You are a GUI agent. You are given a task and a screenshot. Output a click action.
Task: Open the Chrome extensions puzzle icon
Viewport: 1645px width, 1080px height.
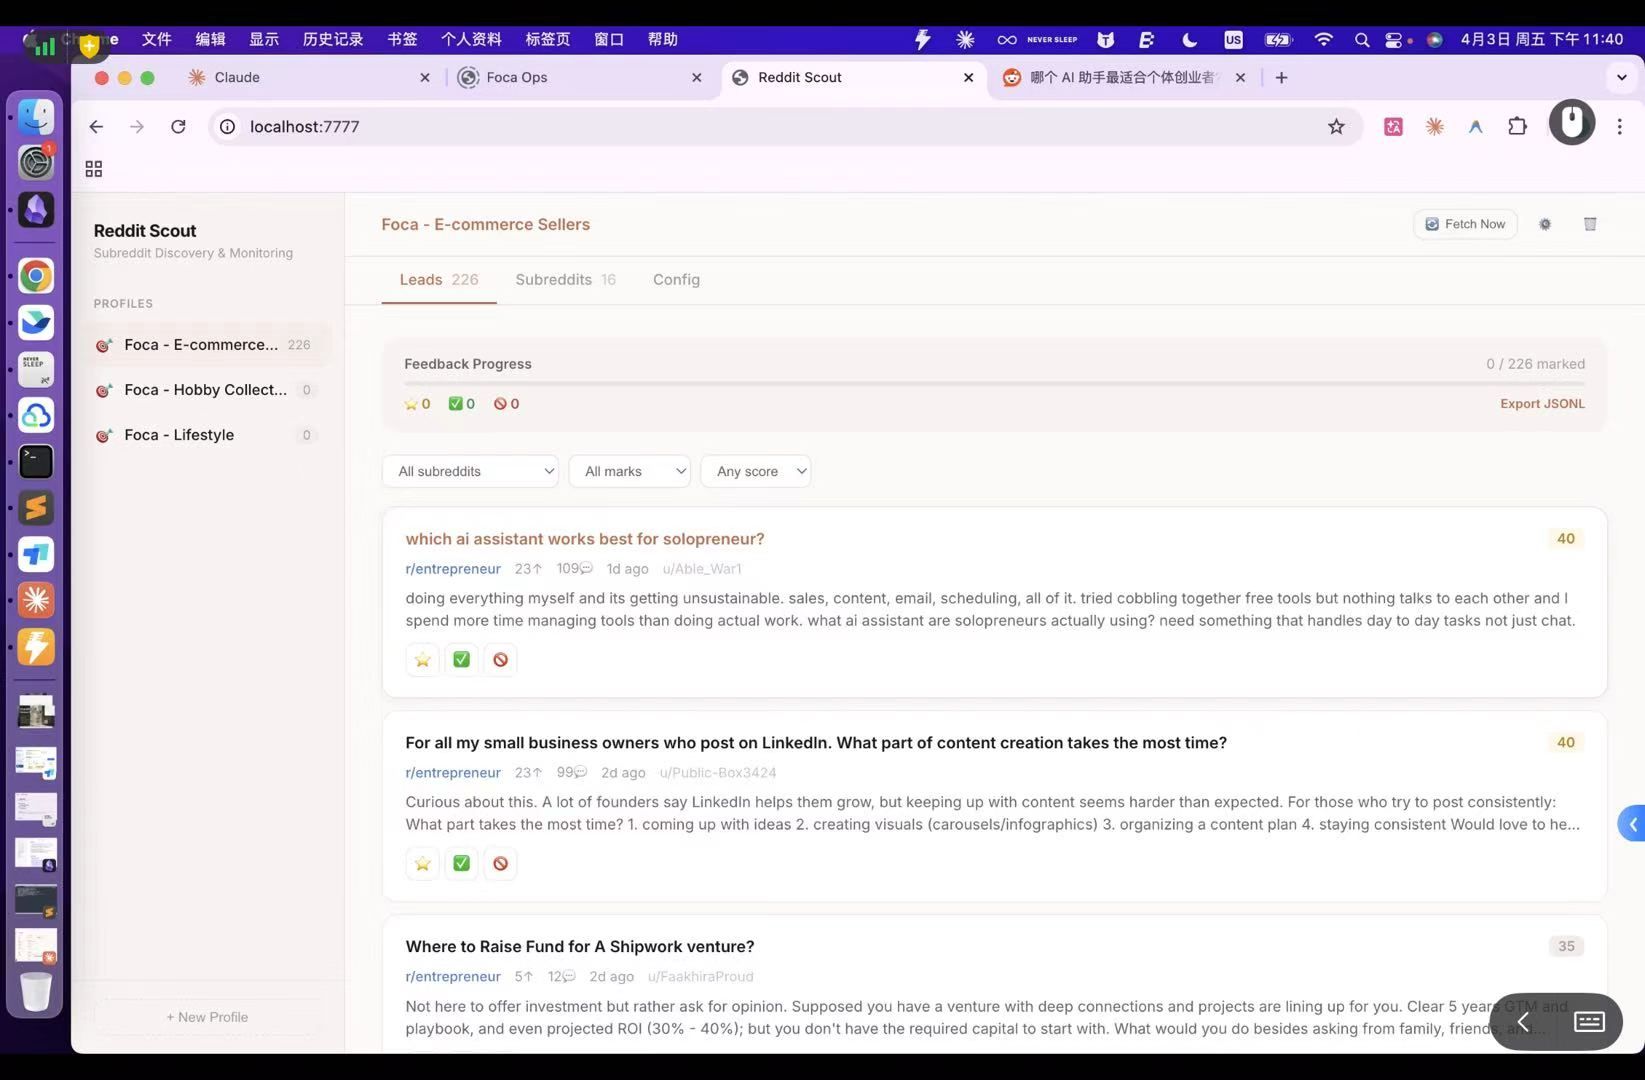tap(1517, 127)
